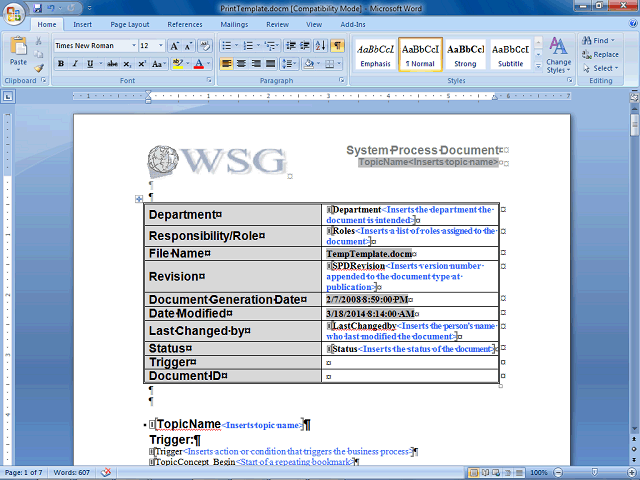Image resolution: width=640 pixels, height=480 pixels.
Task: Open the font name dropdown
Action: coord(133,46)
